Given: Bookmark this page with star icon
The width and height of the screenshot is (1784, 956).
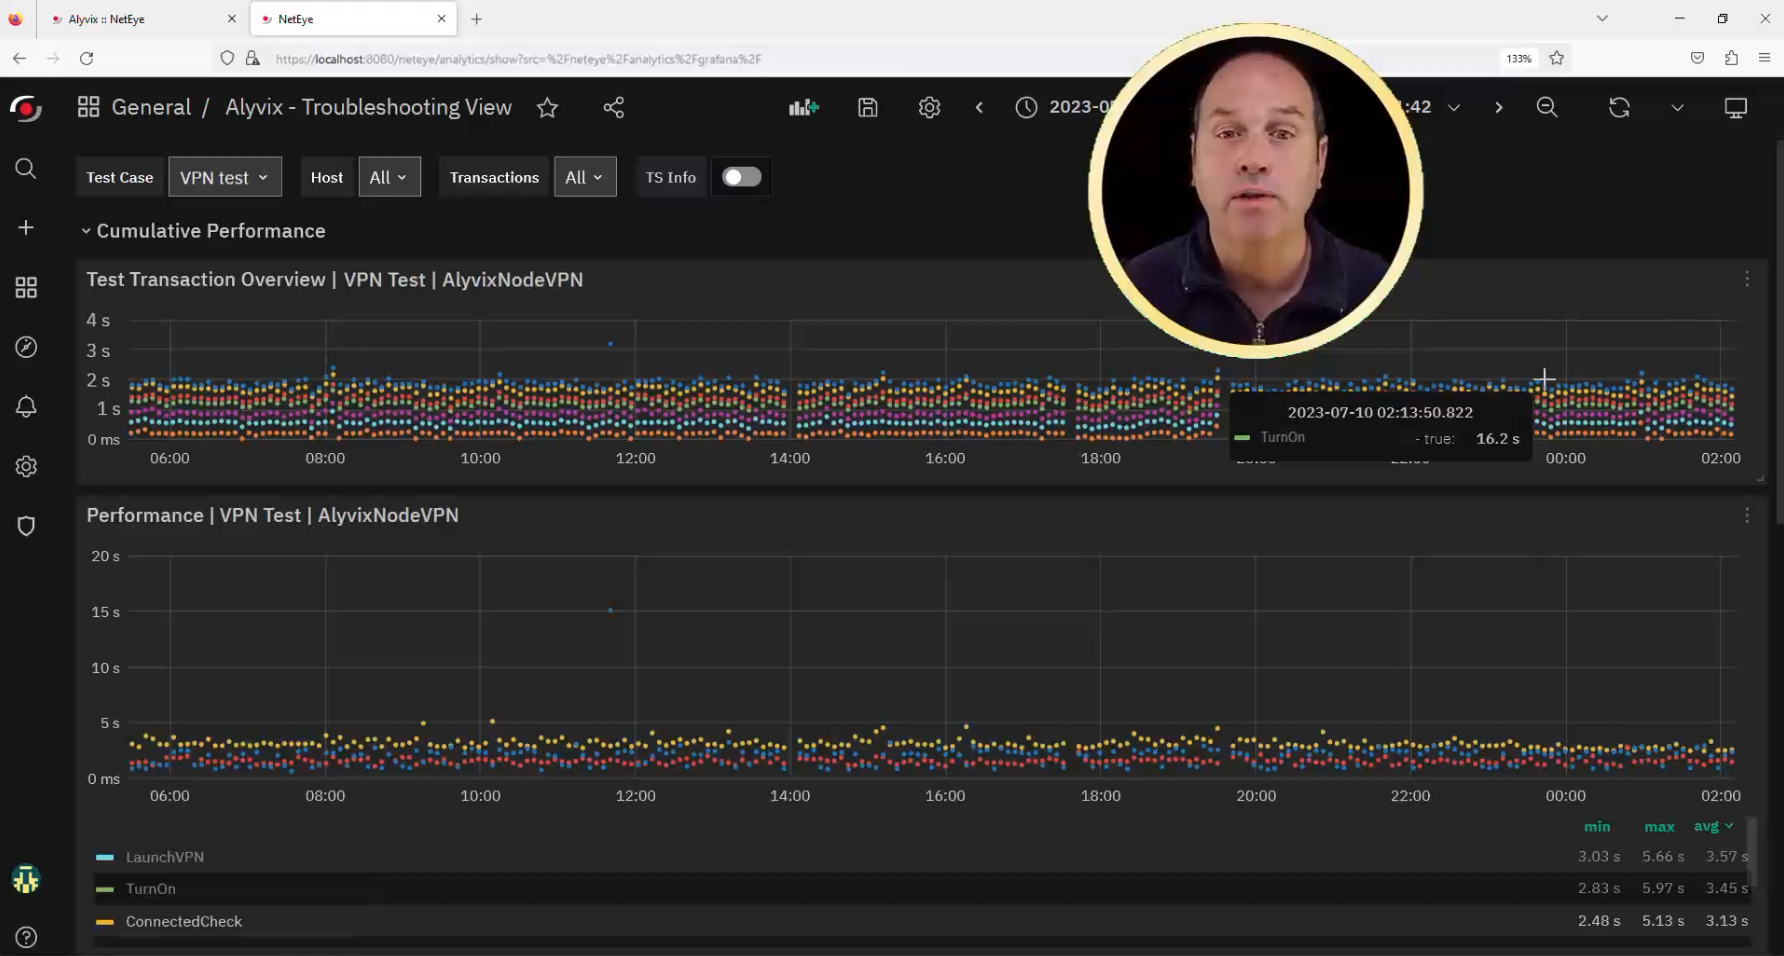Looking at the screenshot, I should point(1556,58).
